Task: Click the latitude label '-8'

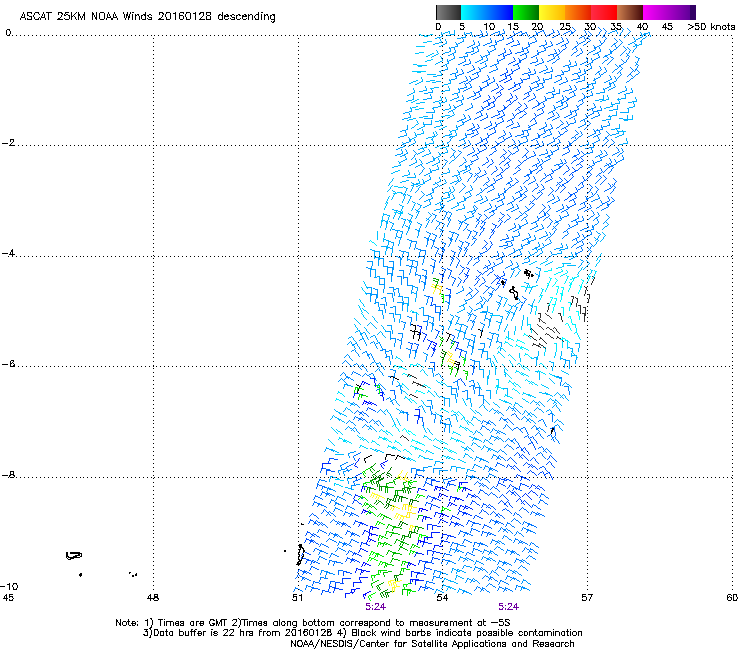Action: pos(8,475)
